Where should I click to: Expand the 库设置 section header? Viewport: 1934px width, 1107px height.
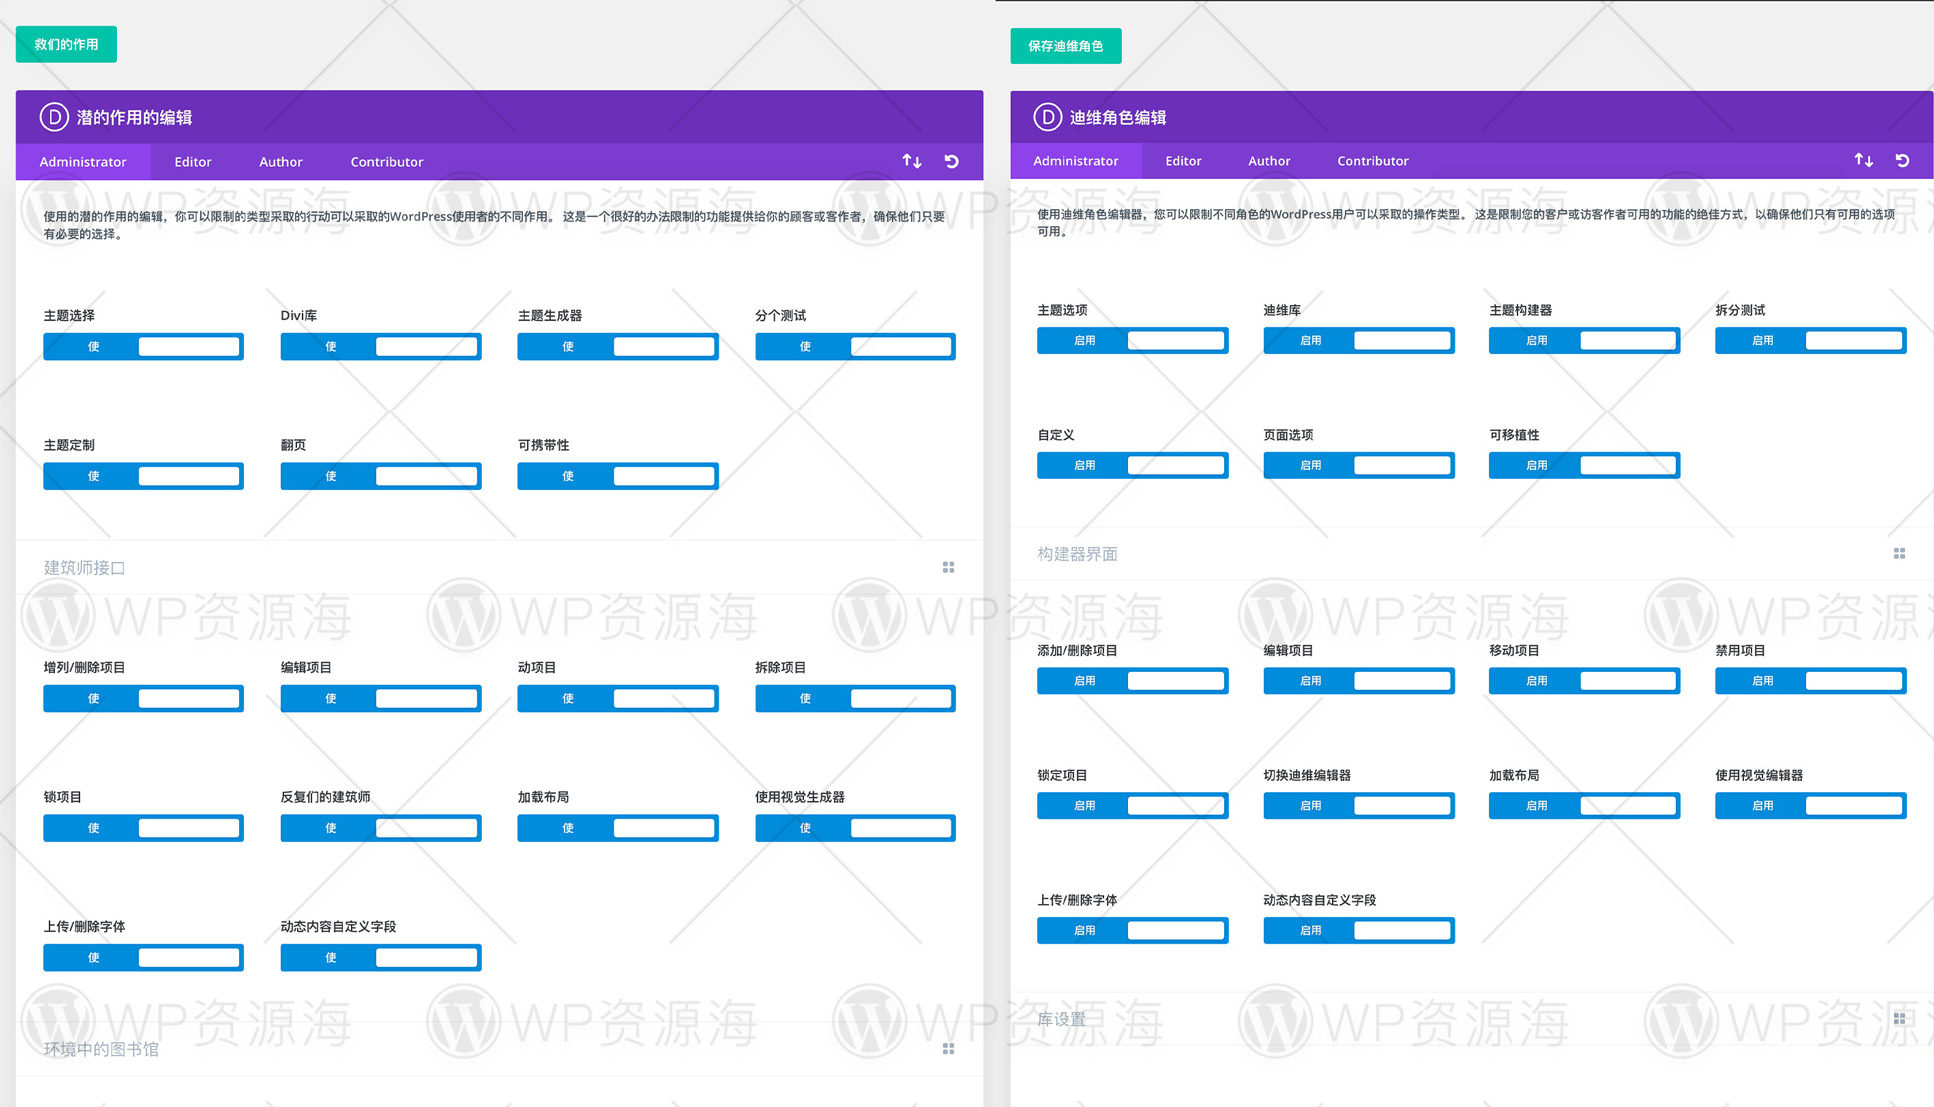pos(1471,1018)
